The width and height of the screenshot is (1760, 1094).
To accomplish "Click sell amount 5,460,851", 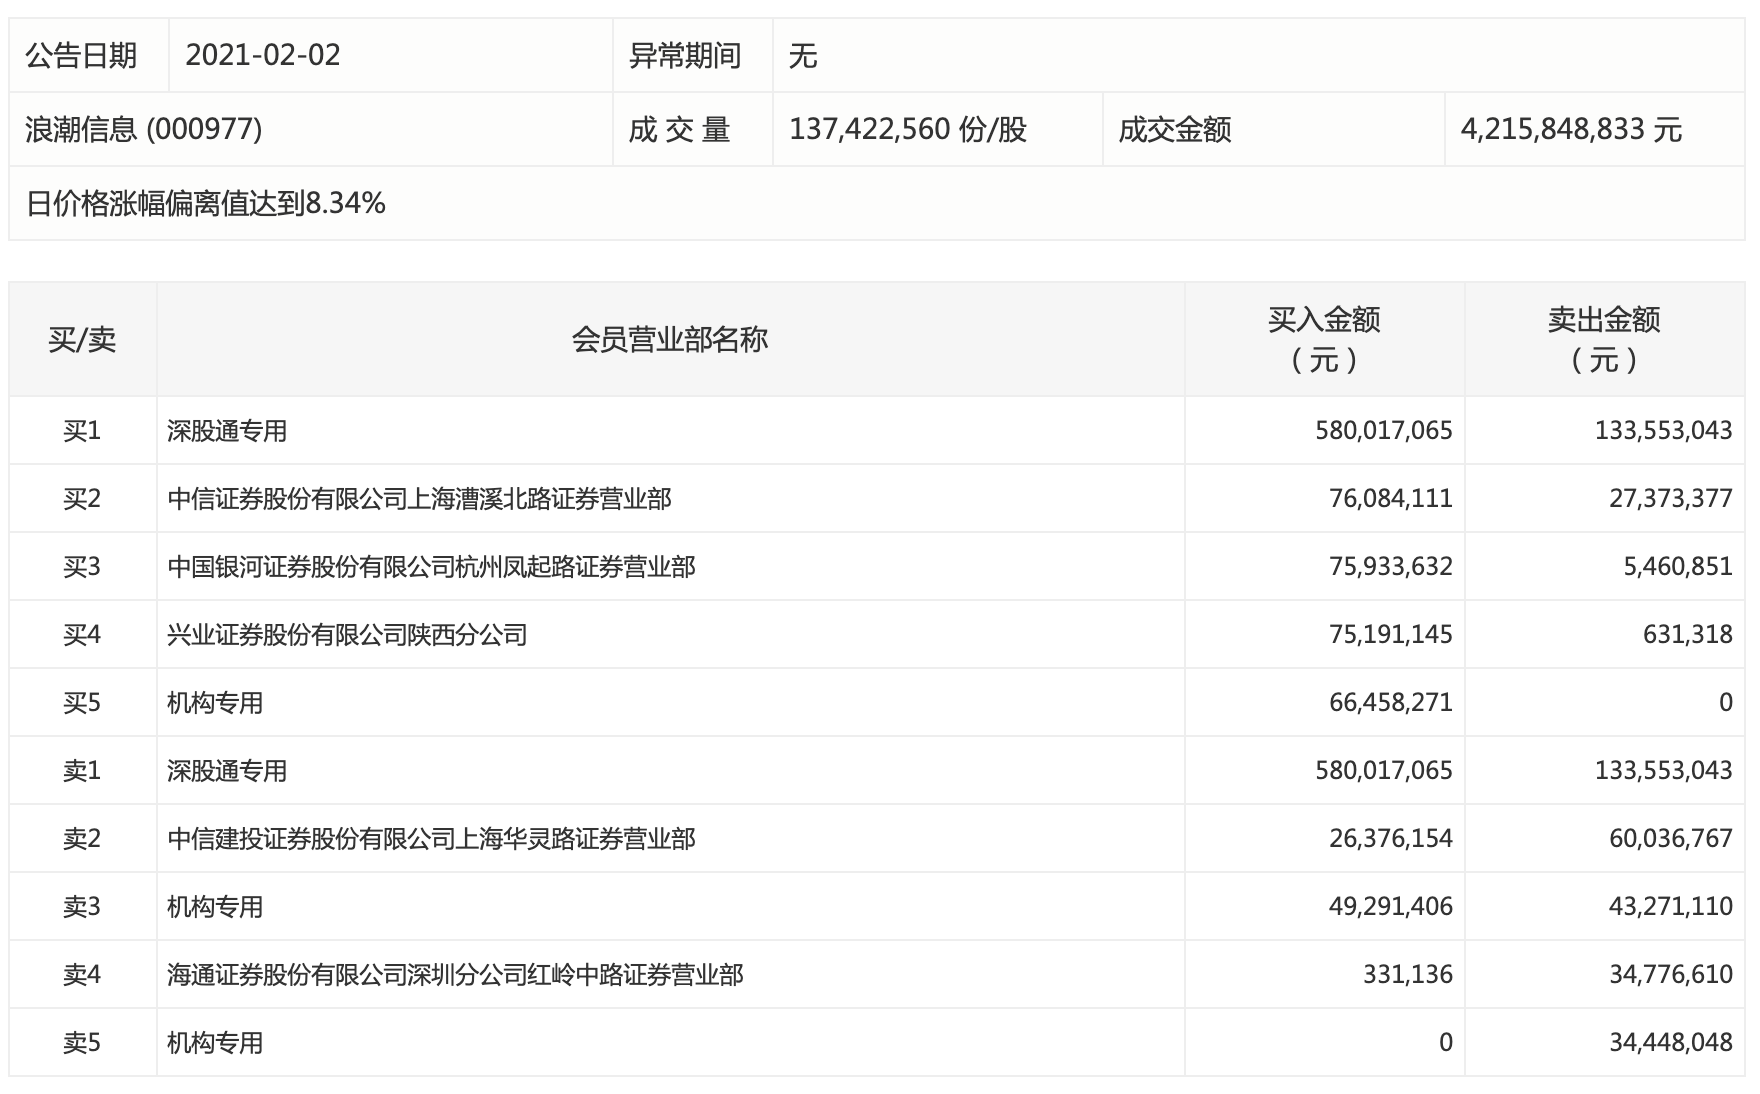I will pyautogui.click(x=1678, y=566).
